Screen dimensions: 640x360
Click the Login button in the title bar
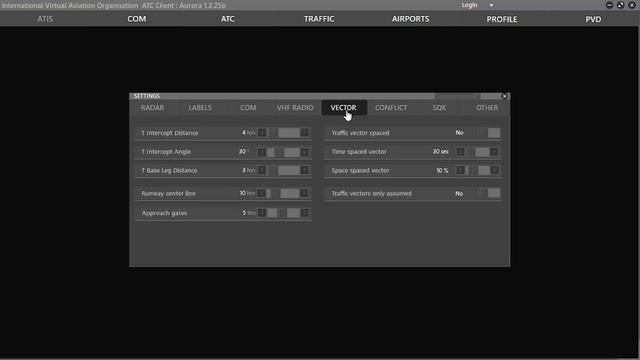pyautogui.click(x=469, y=5)
